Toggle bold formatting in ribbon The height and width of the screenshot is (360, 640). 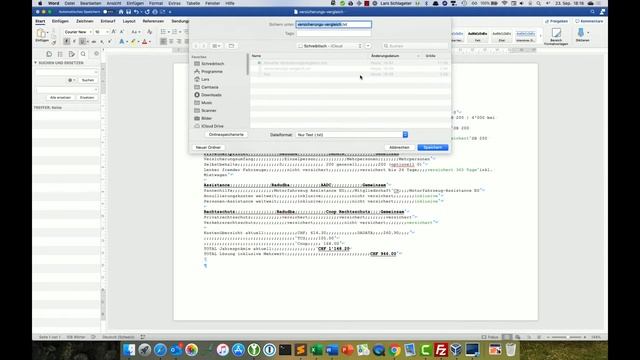(x=67, y=42)
